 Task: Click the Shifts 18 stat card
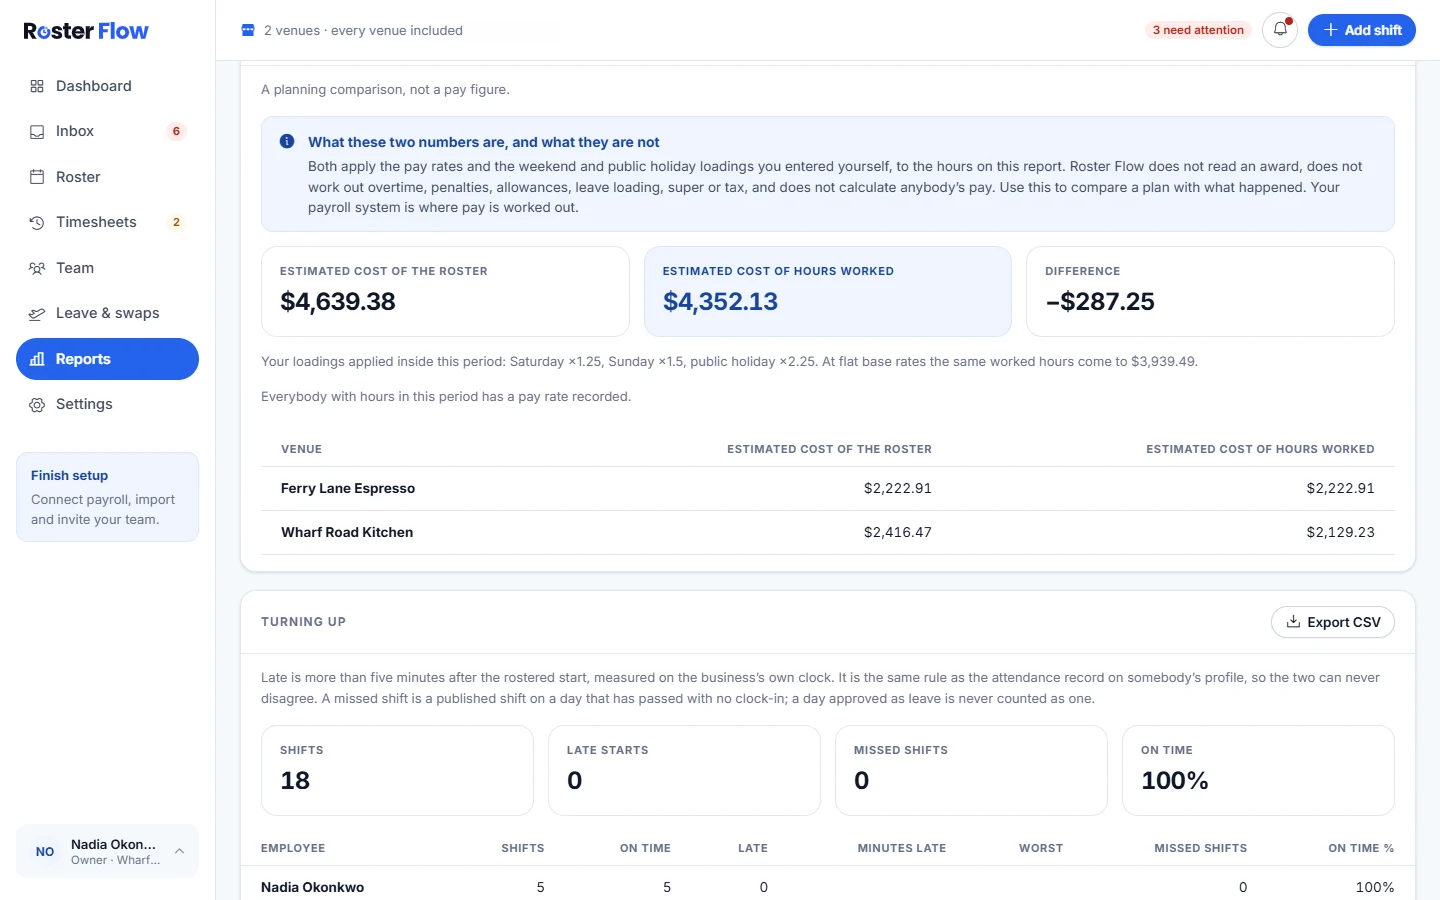click(x=397, y=770)
